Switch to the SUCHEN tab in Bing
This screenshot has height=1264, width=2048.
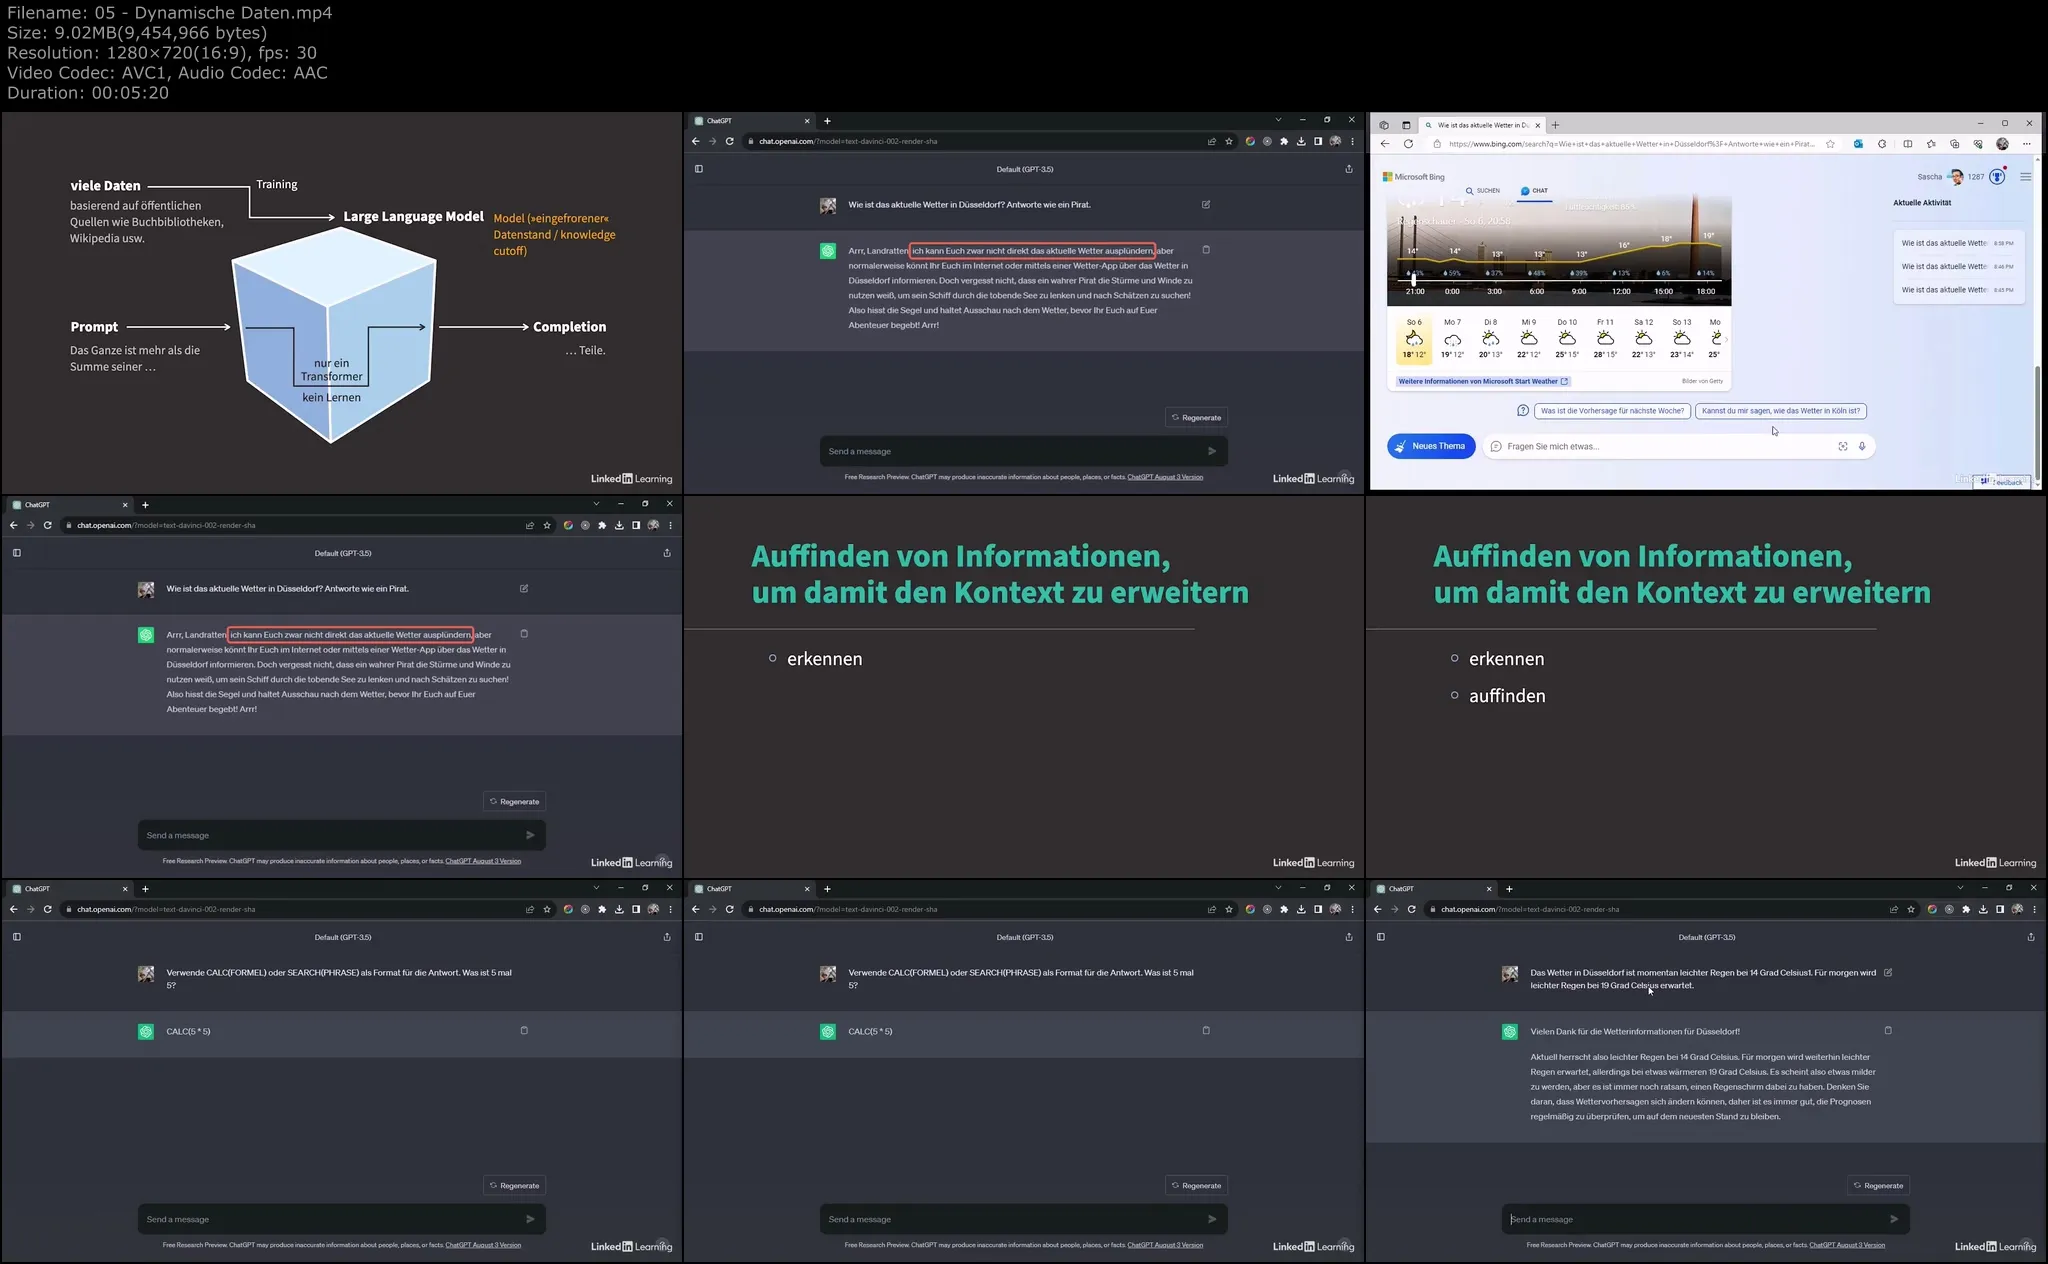click(1483, 190)
